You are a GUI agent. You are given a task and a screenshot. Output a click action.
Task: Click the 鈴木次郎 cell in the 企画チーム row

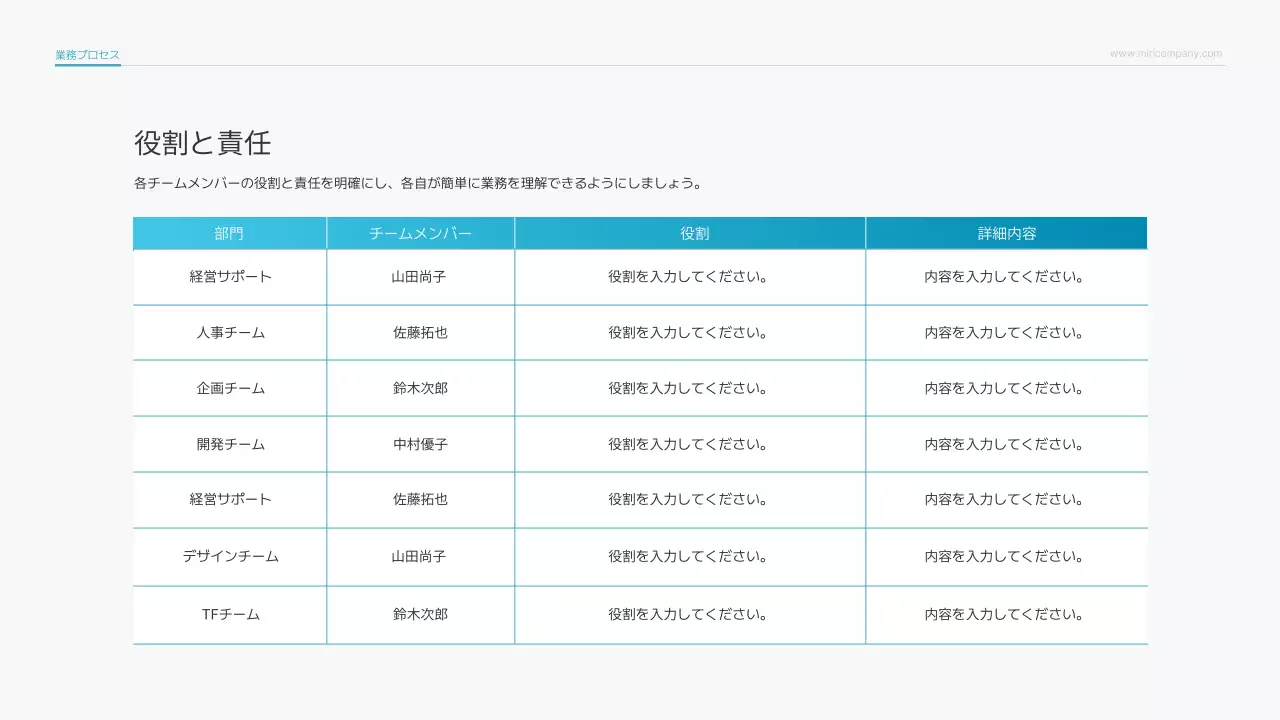pyautogui.click(x=420, y=388)
